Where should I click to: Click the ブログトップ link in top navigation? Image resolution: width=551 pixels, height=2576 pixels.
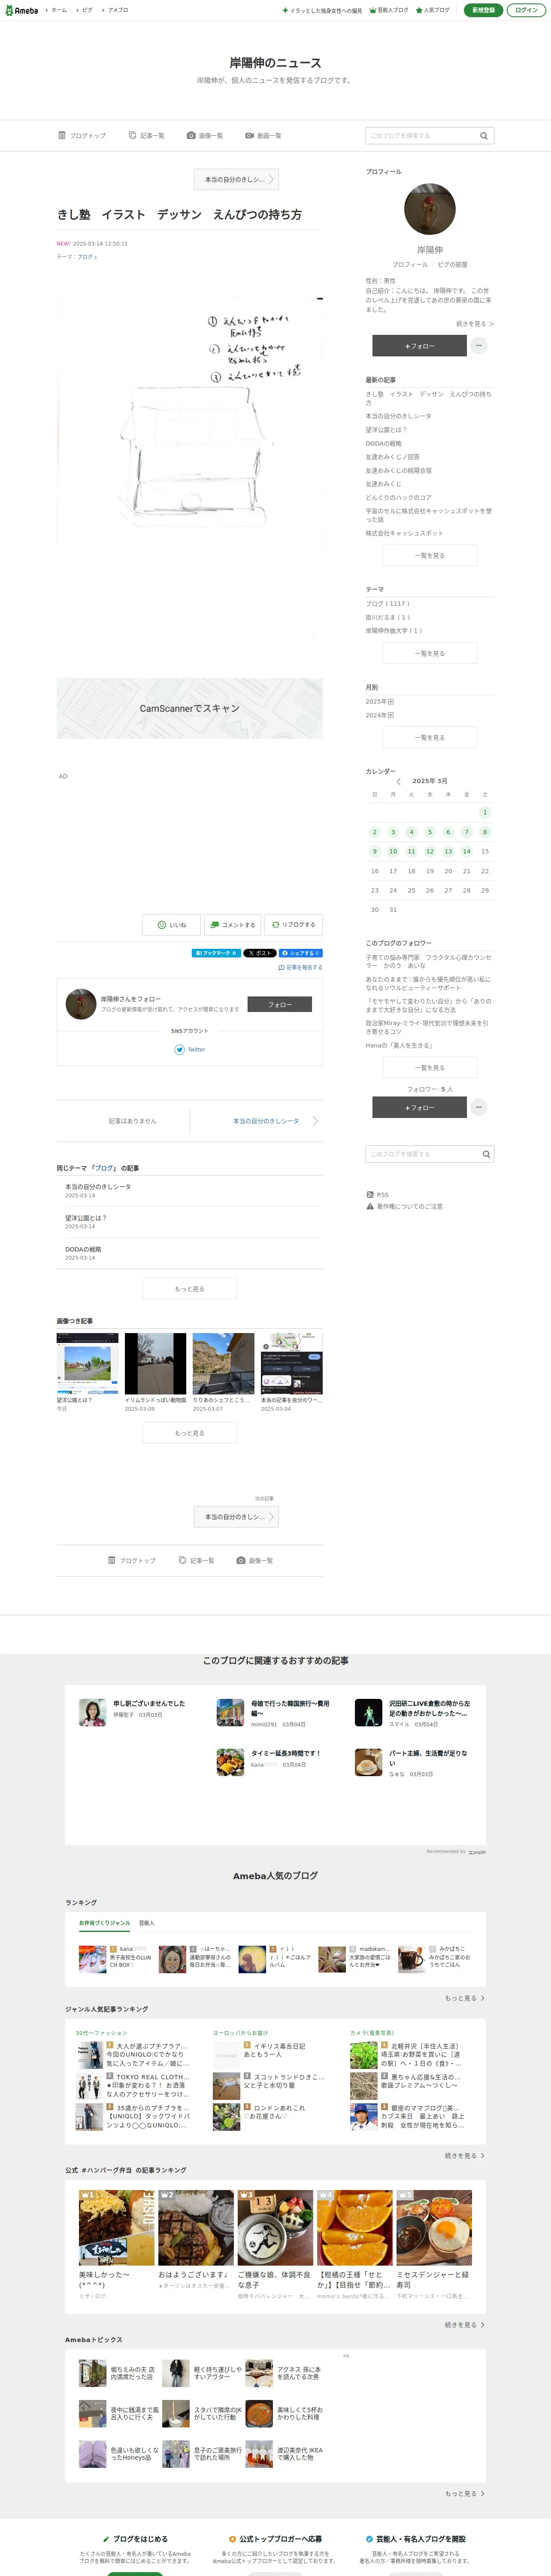[x=82, y=136]
